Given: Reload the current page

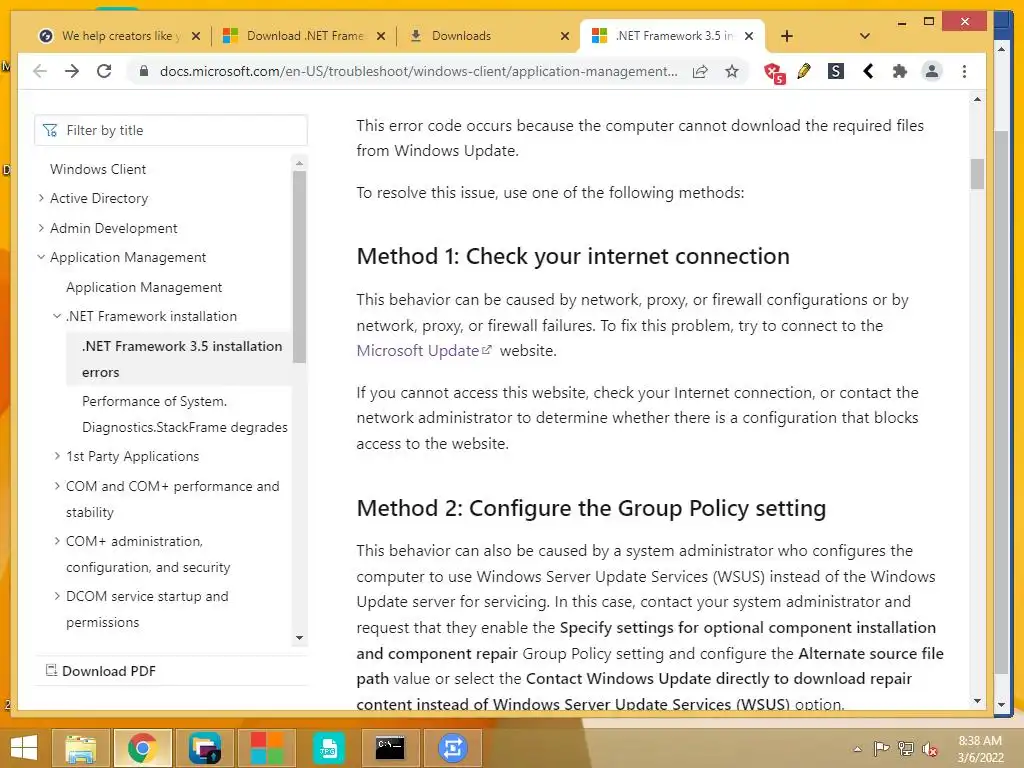Looking at the screenshot, I should (104, 71).
